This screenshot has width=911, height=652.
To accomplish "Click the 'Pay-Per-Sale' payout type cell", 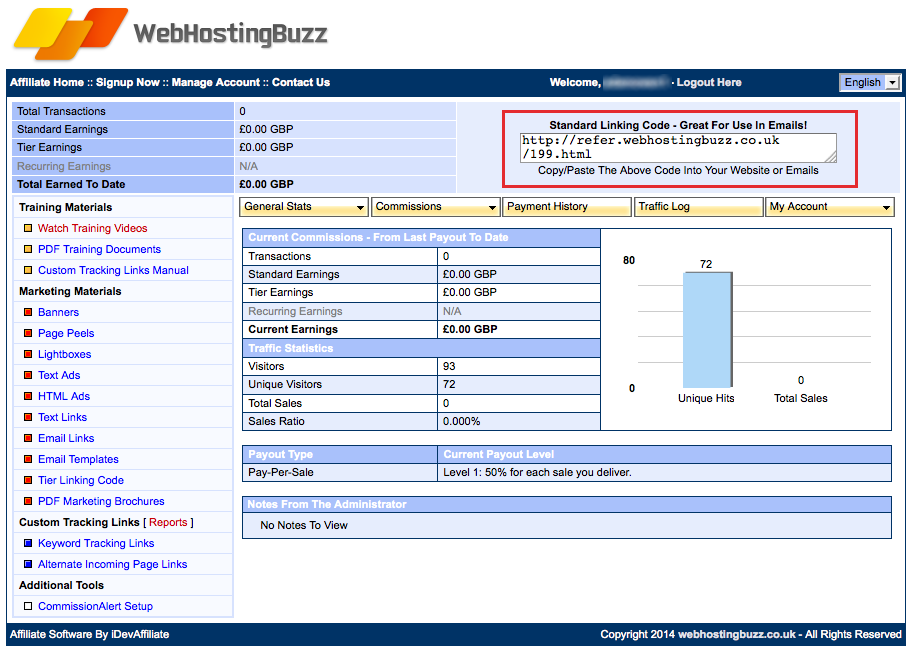I will [339, 472].
